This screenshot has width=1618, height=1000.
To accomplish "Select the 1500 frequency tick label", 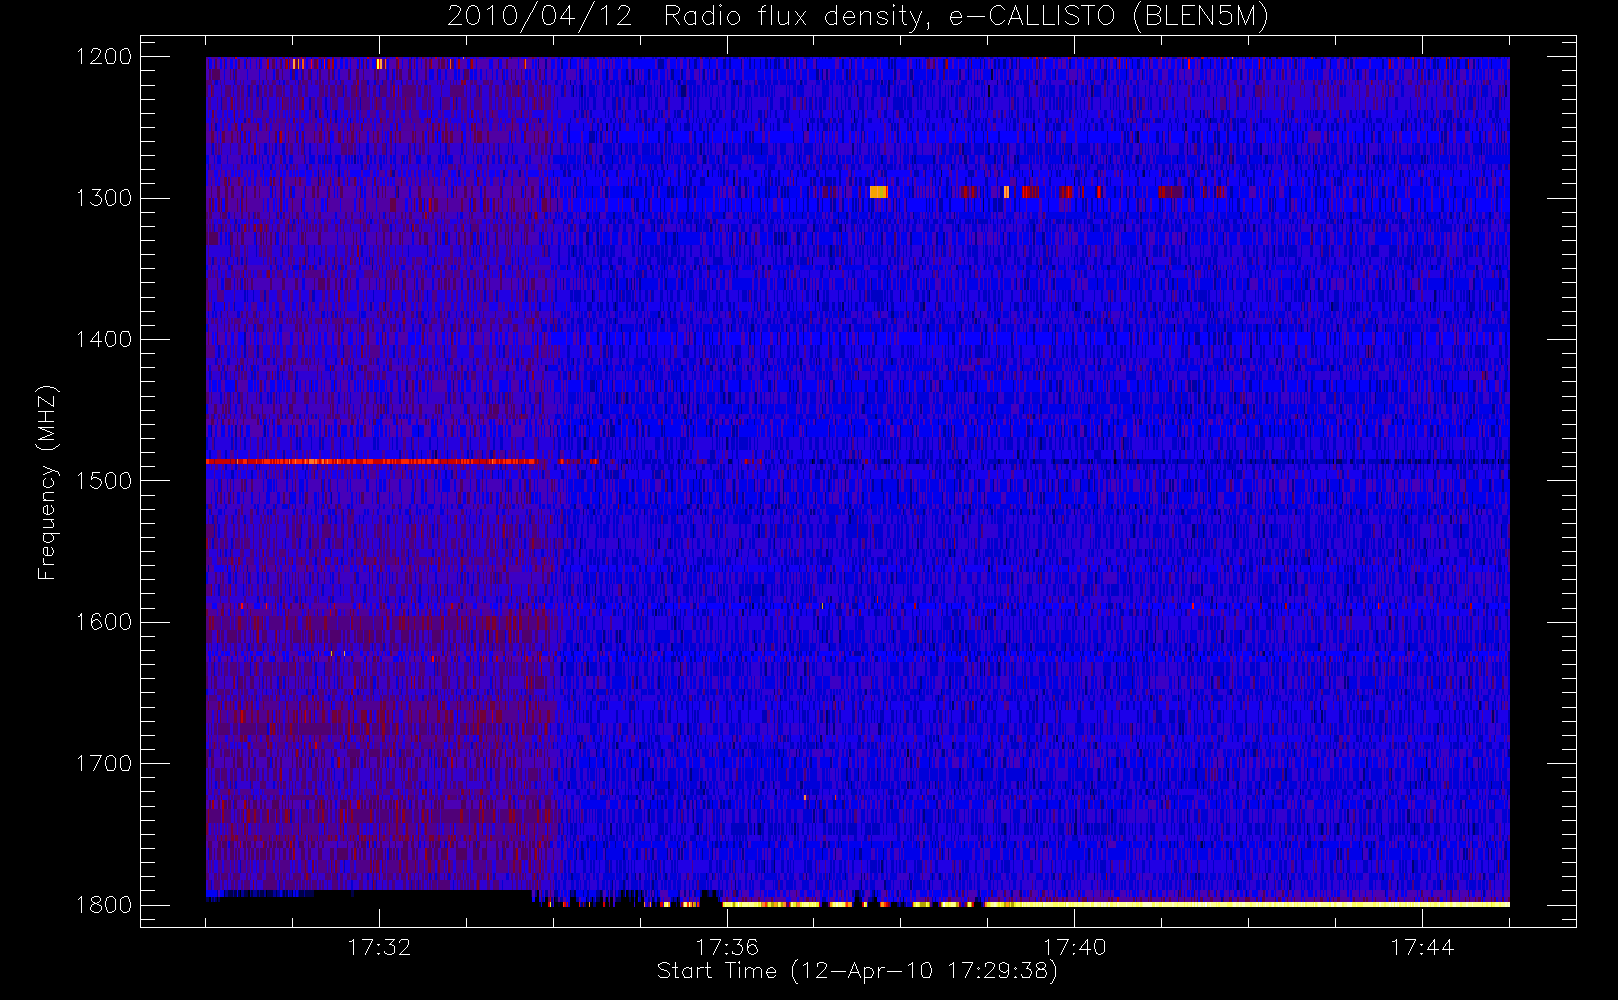I will 104,481.
